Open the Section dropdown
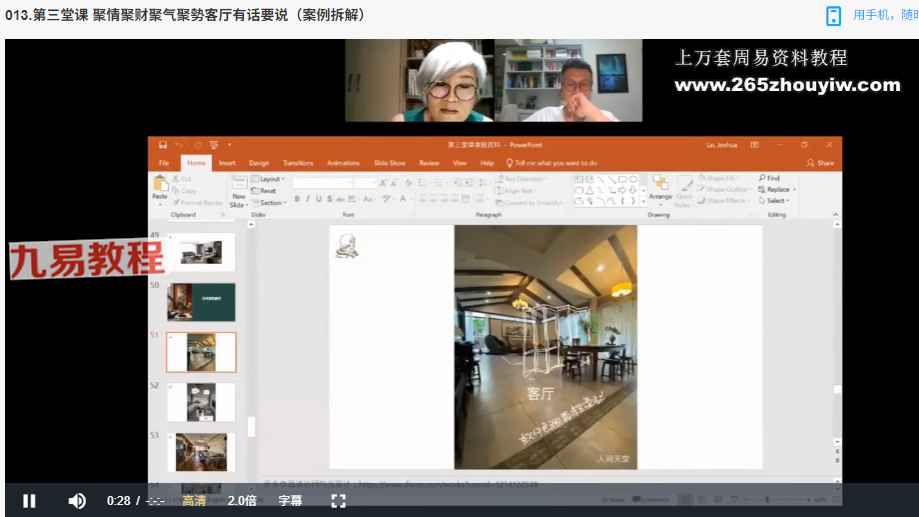The image size is (919, 517). (x=268, y=203)
